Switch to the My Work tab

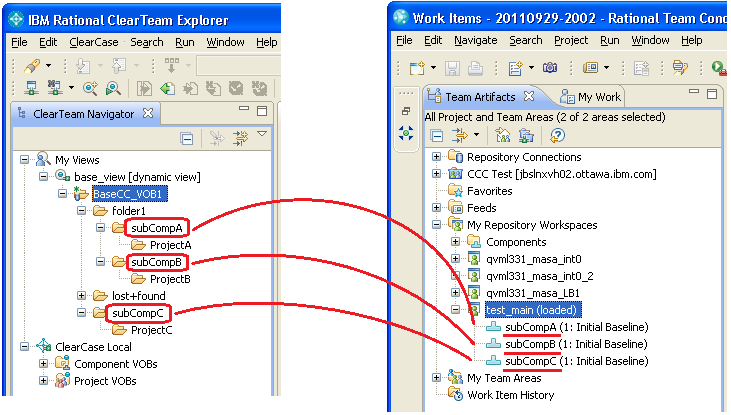[590, 97]
